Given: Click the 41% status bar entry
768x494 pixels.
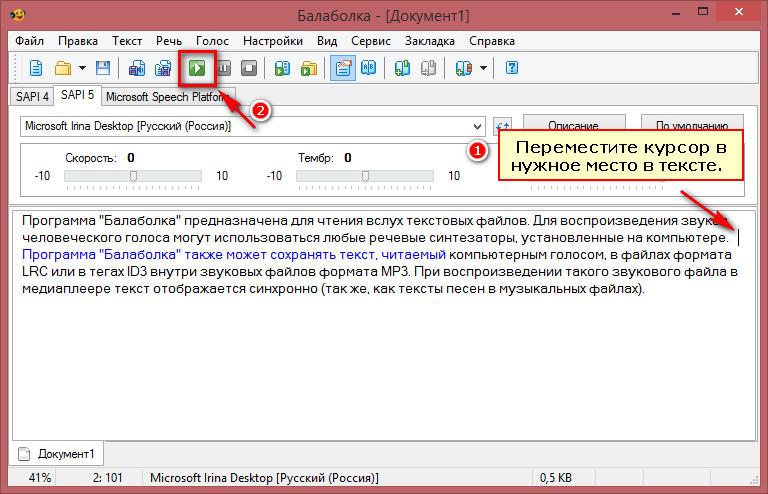Looking at the screenshot, I should click(40, 478).
